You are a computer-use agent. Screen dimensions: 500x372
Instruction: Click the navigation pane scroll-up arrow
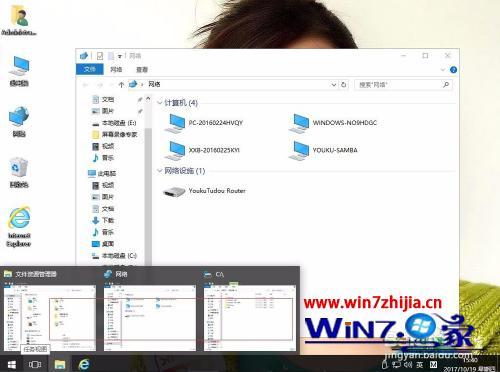pyautogui.click(x=148, y=98)
